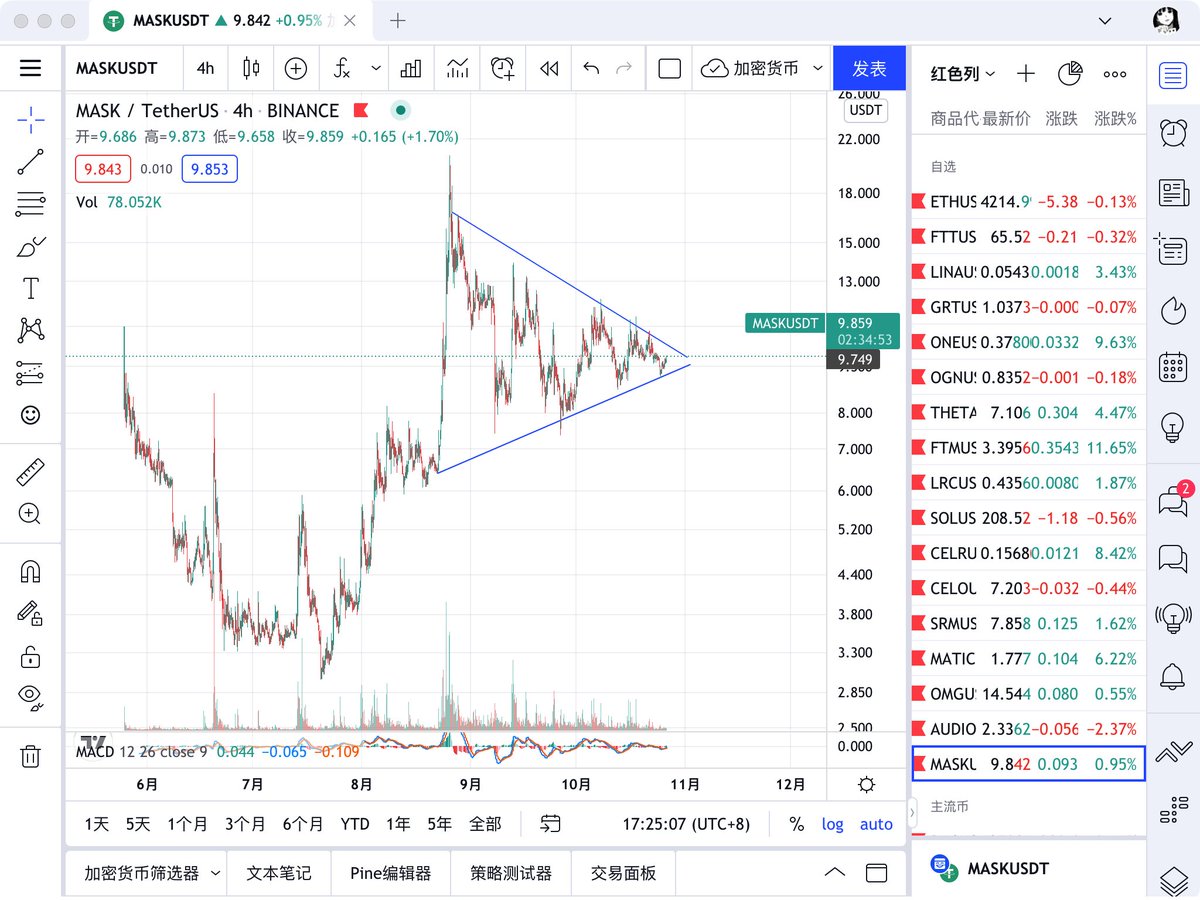Toggle the auto scale option

point(876,824)
